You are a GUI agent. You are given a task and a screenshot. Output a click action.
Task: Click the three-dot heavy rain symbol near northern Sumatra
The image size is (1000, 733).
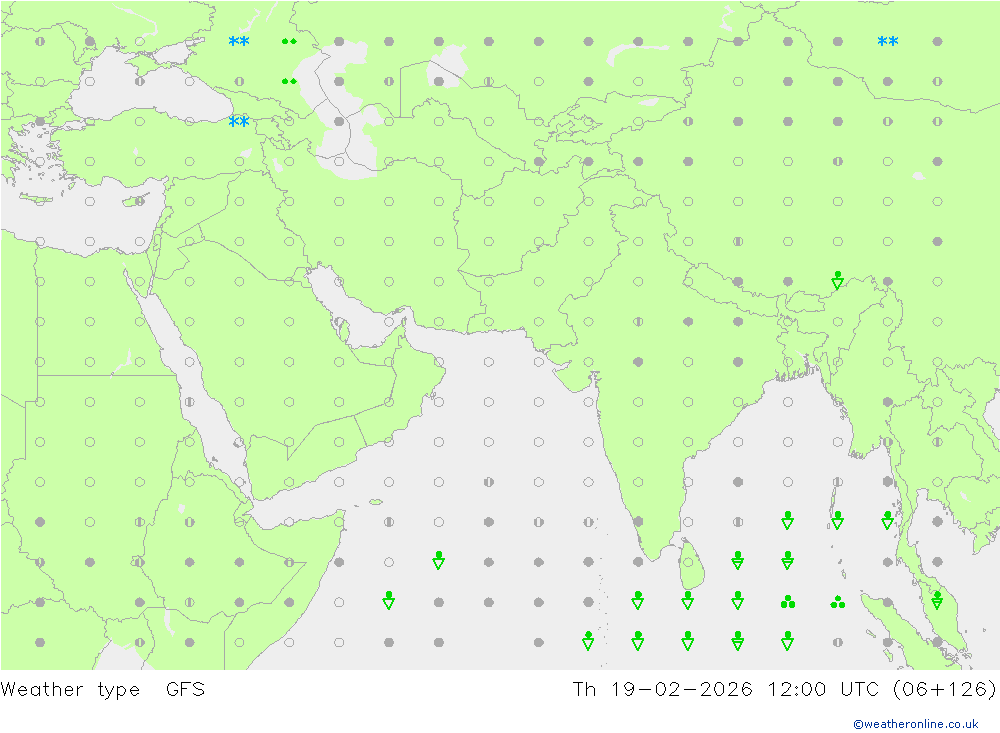(x=837, y=602)
